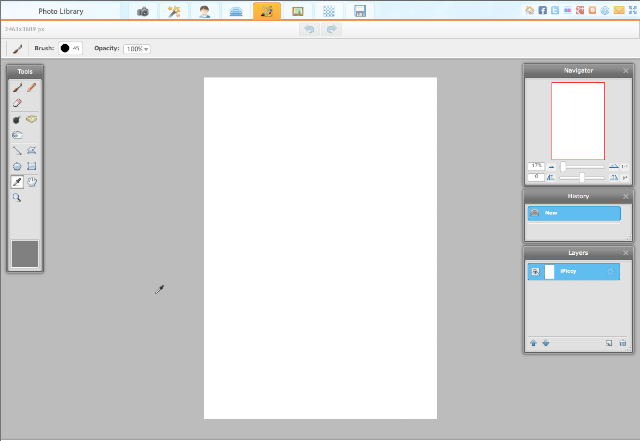Open the Opacity 100% dropdown
The image size is (640, 441).
(x=137, y=49)
